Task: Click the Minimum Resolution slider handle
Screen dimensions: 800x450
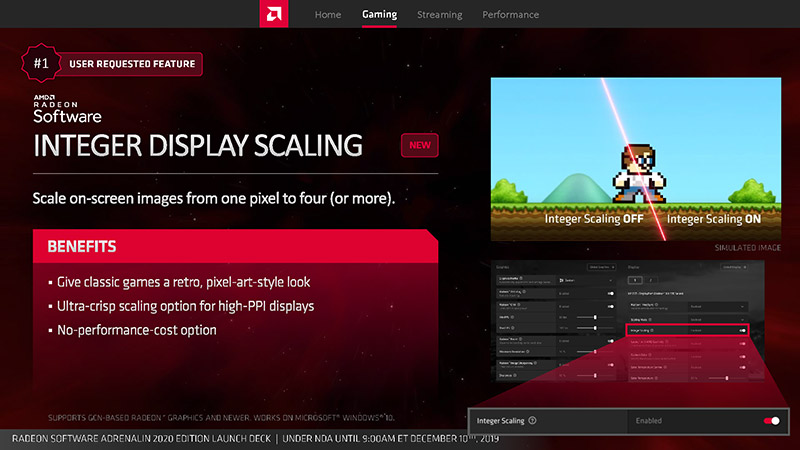Action: click(x=595, y=352)
